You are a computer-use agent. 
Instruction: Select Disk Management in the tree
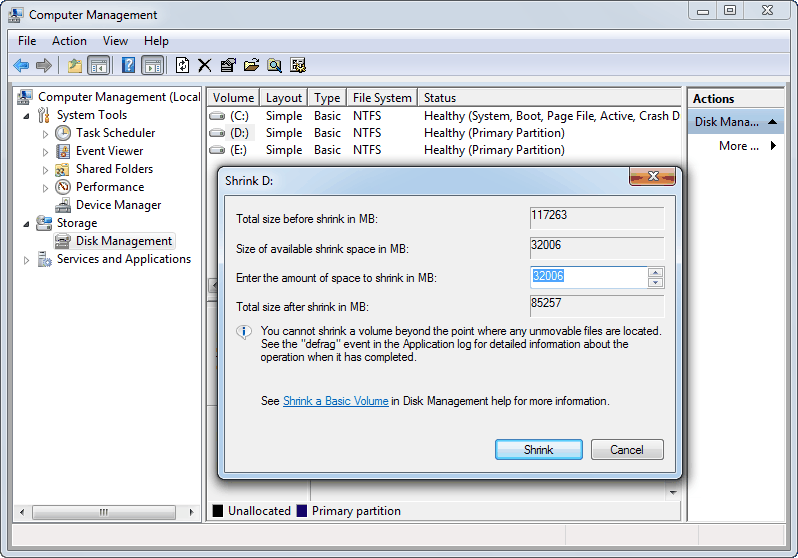[x=124, y=241]
